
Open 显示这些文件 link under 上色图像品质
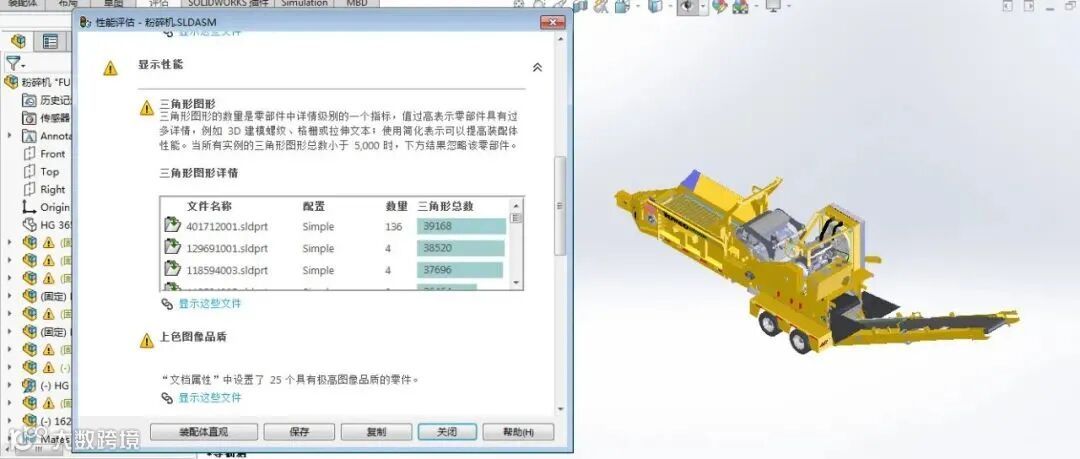[210, 398]
